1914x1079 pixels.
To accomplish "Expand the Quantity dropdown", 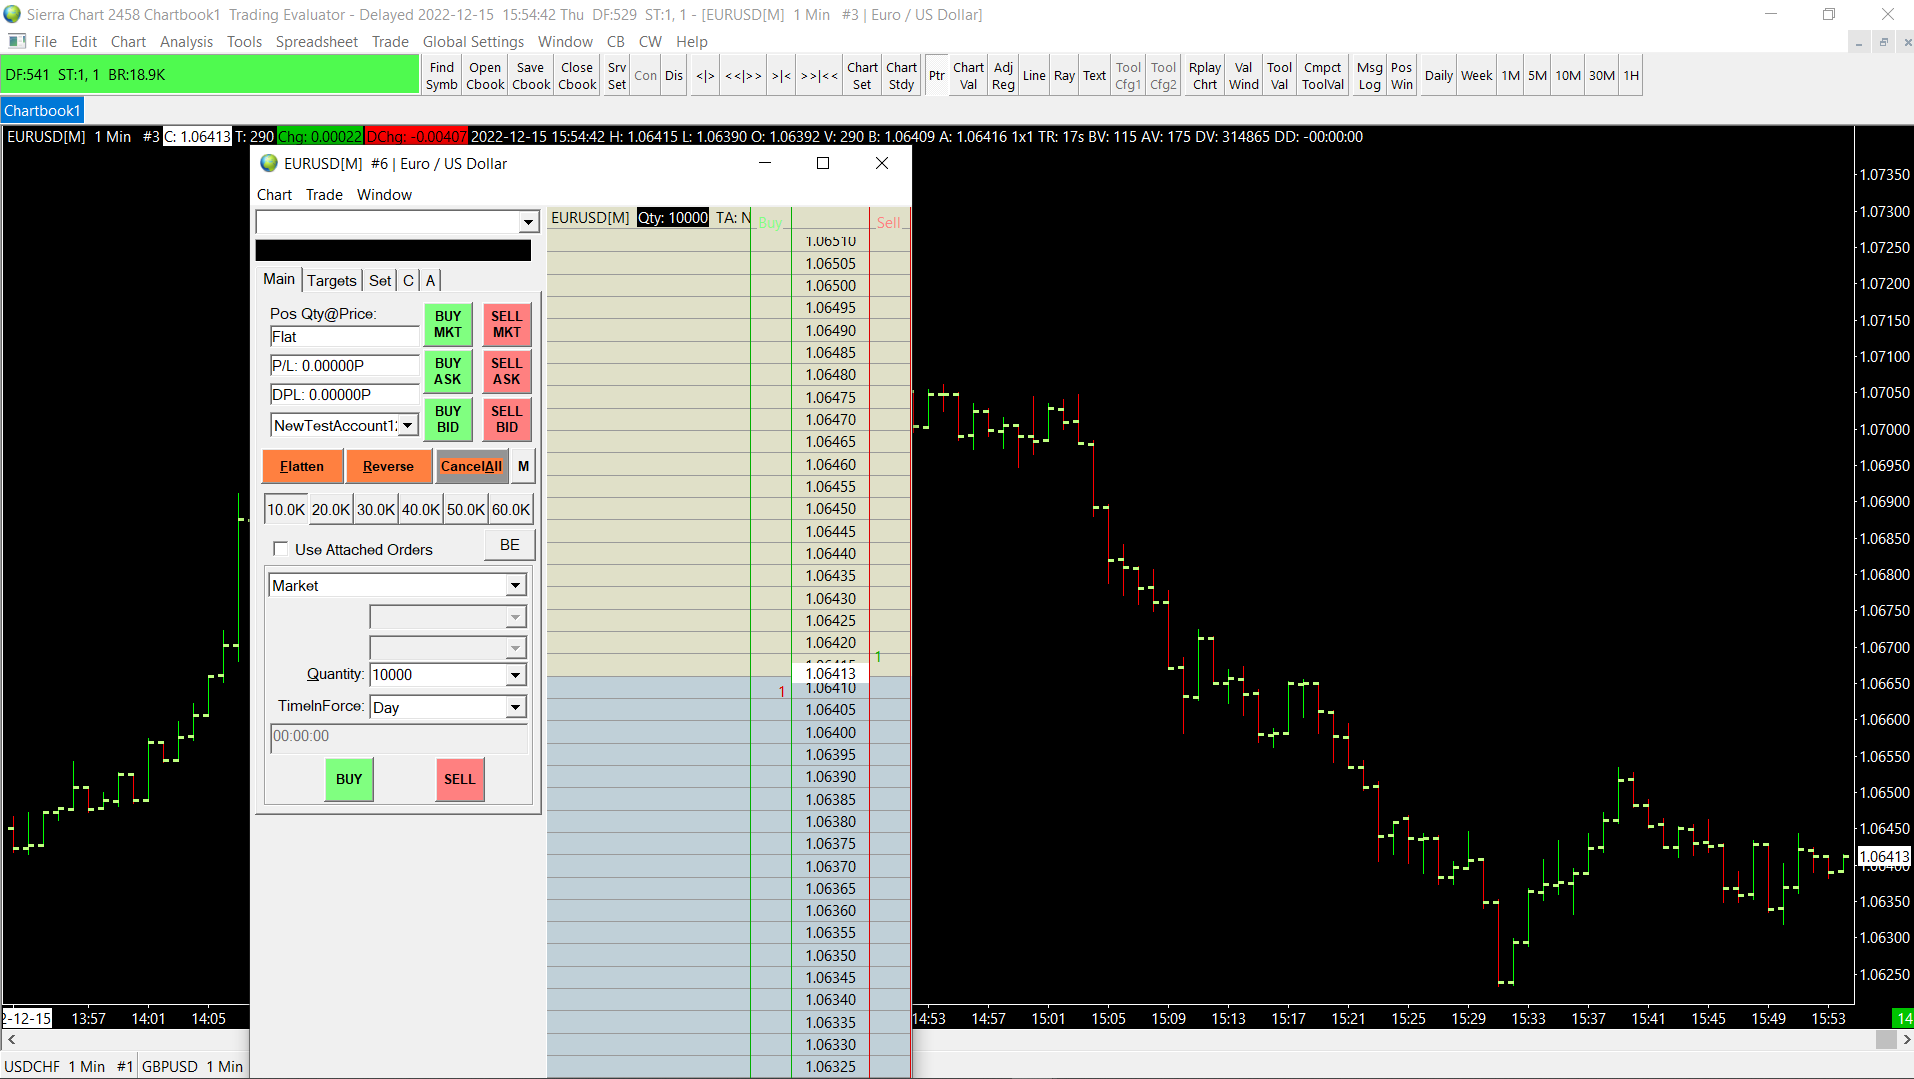I will pyautogui.click(x=515, y=675).
